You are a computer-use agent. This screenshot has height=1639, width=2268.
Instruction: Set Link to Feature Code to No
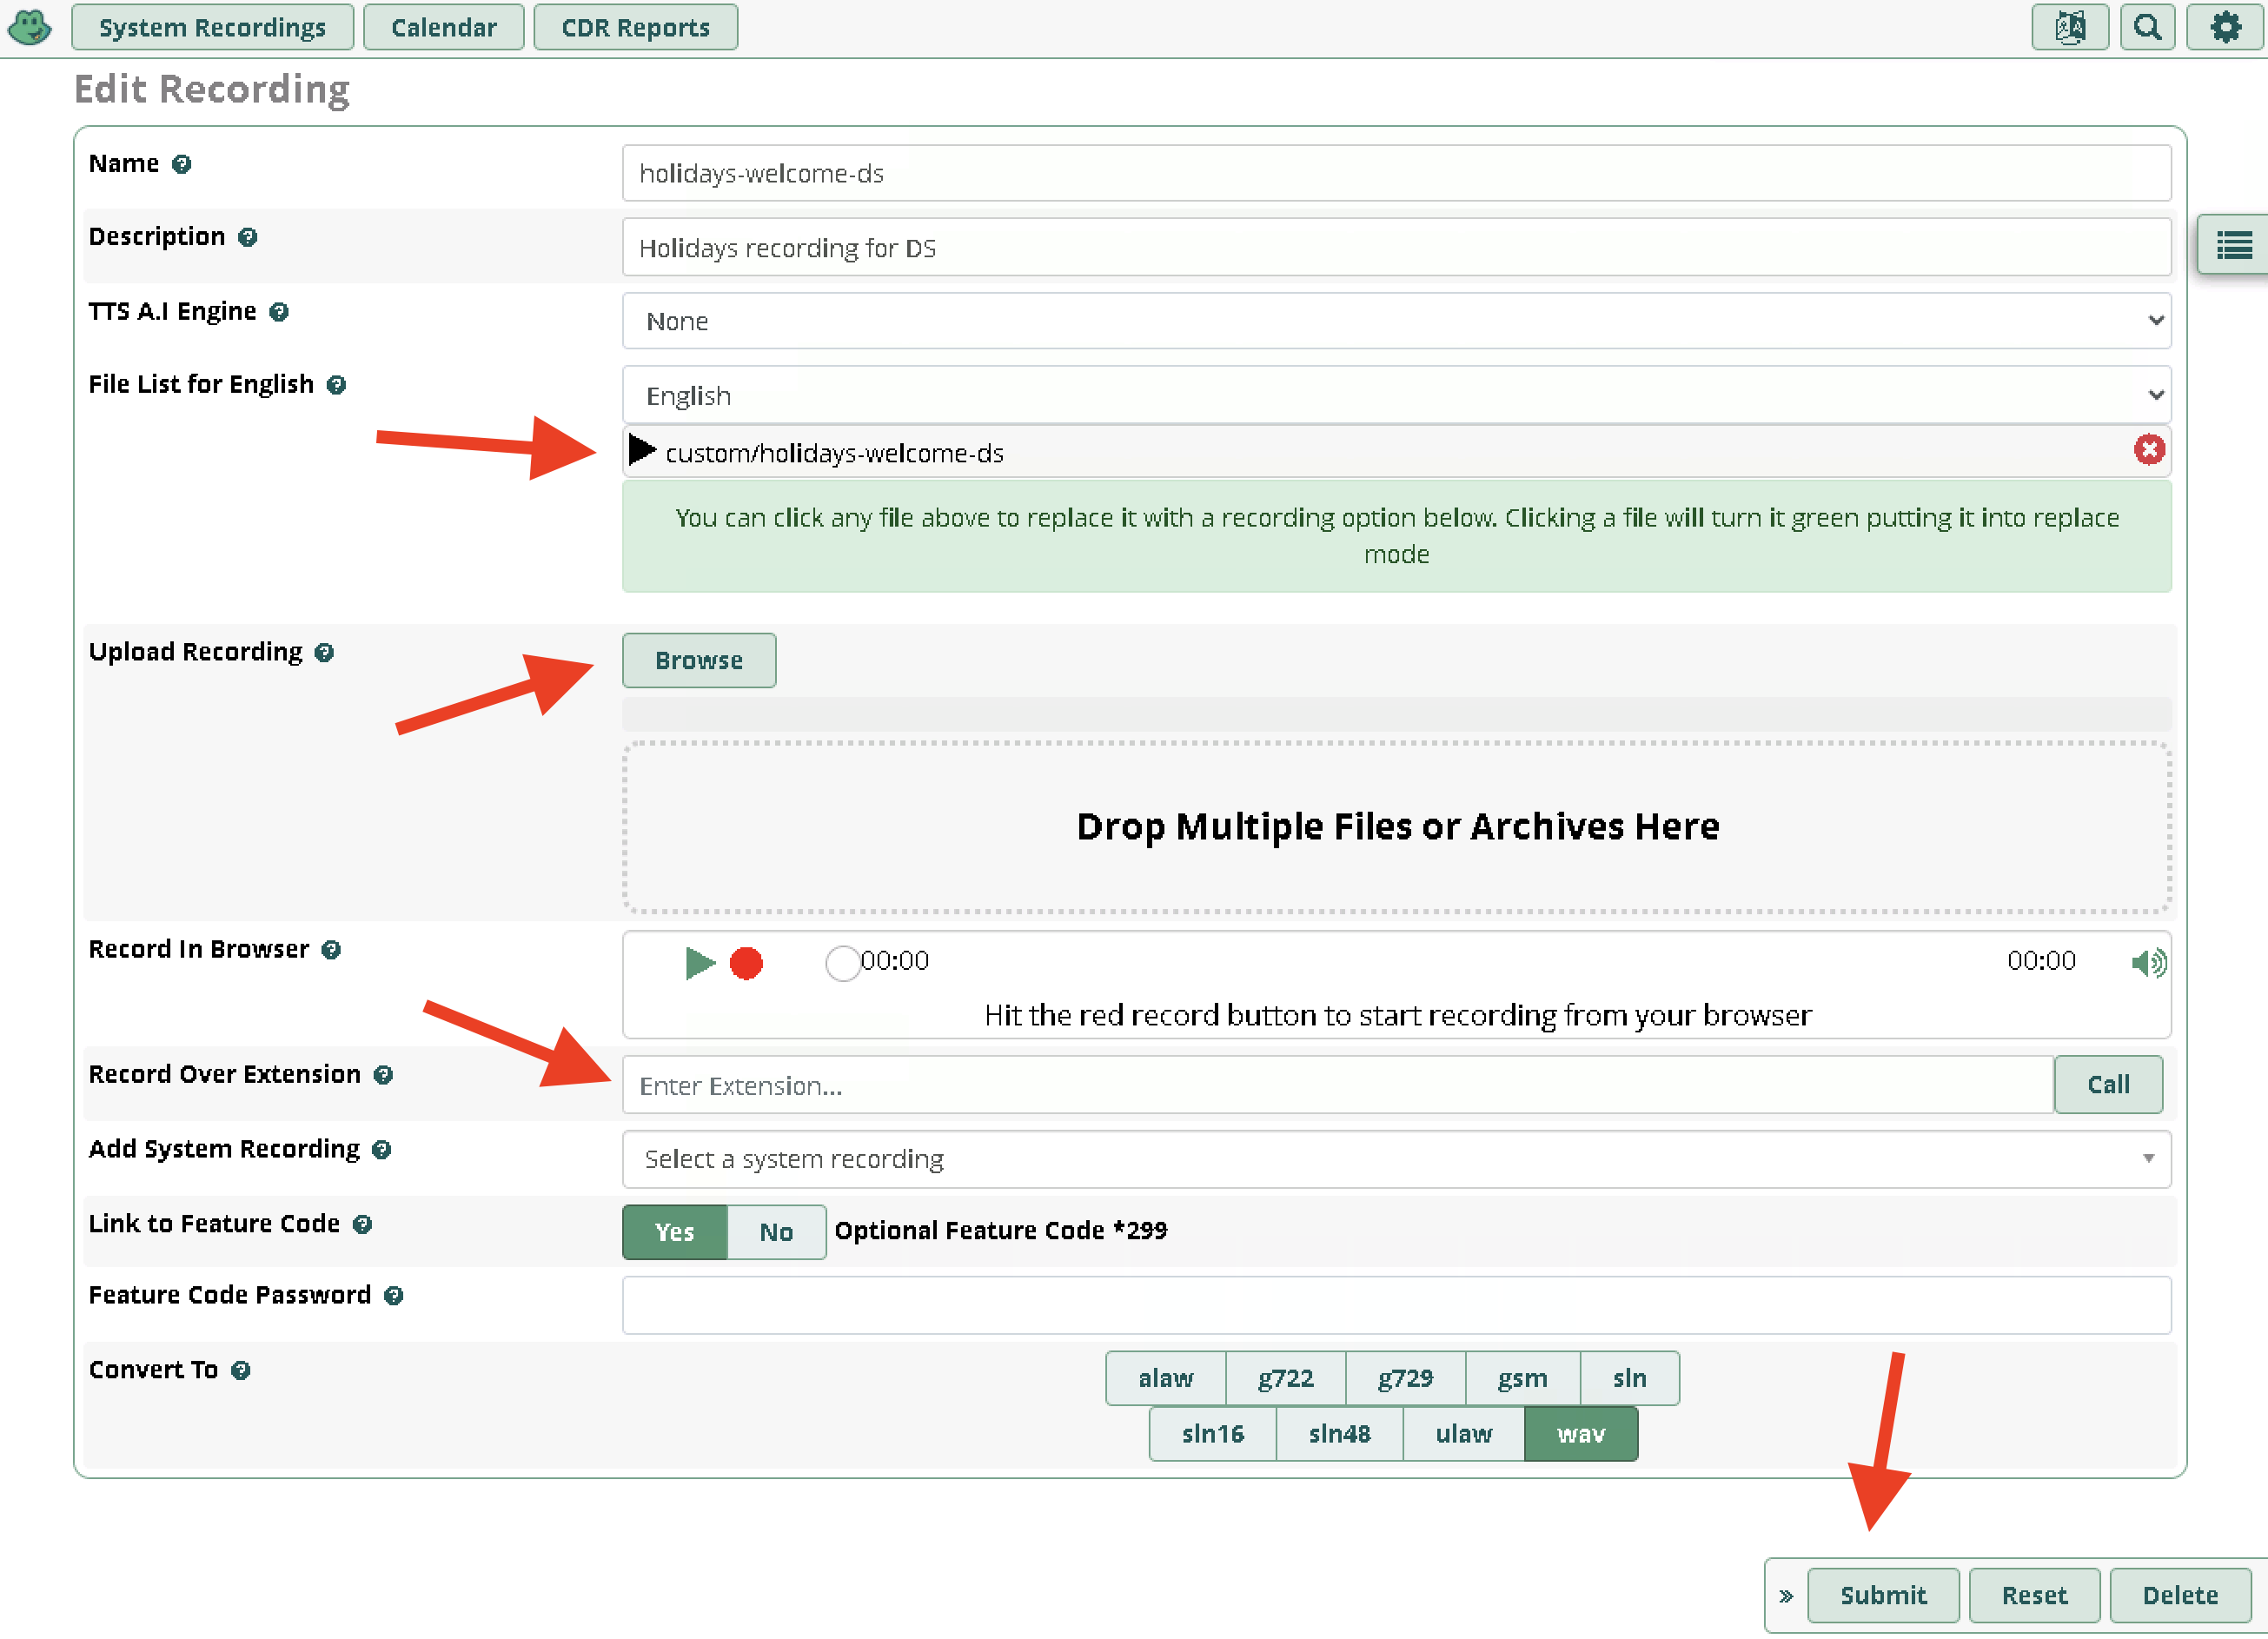pyautogui.click(x=776, y=1232)
